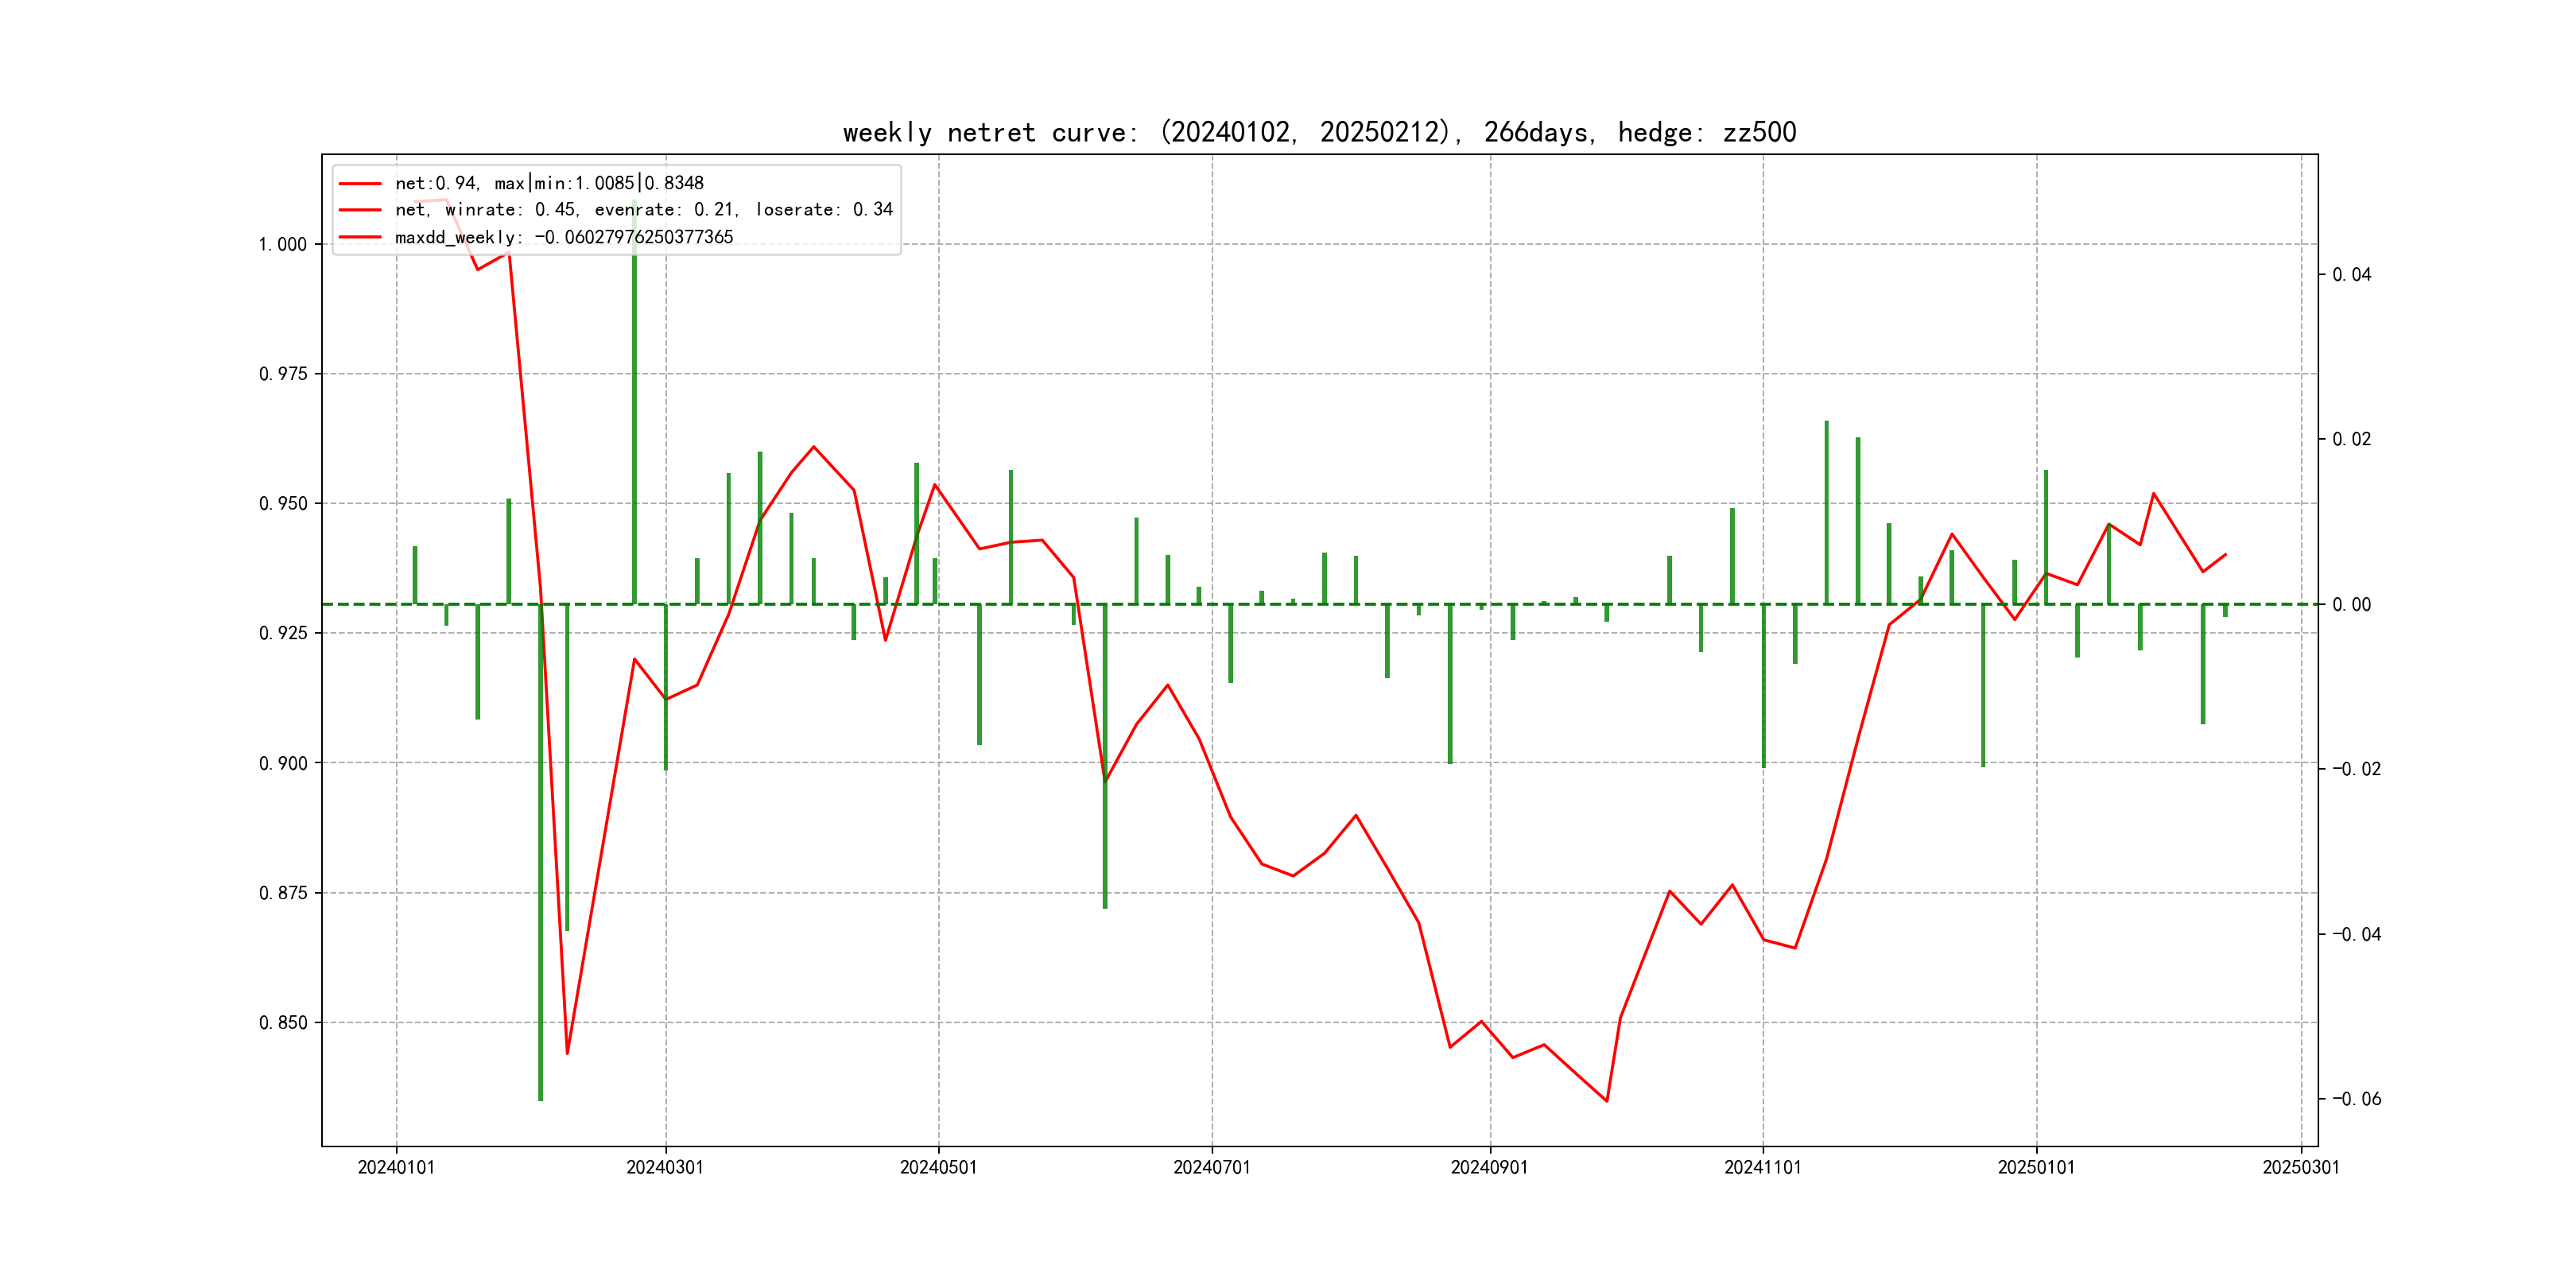This screenshot has height=1288, width=2576.
Task: Click the 1.000 left y-axis tick label
Action: (x=283, y=245)
